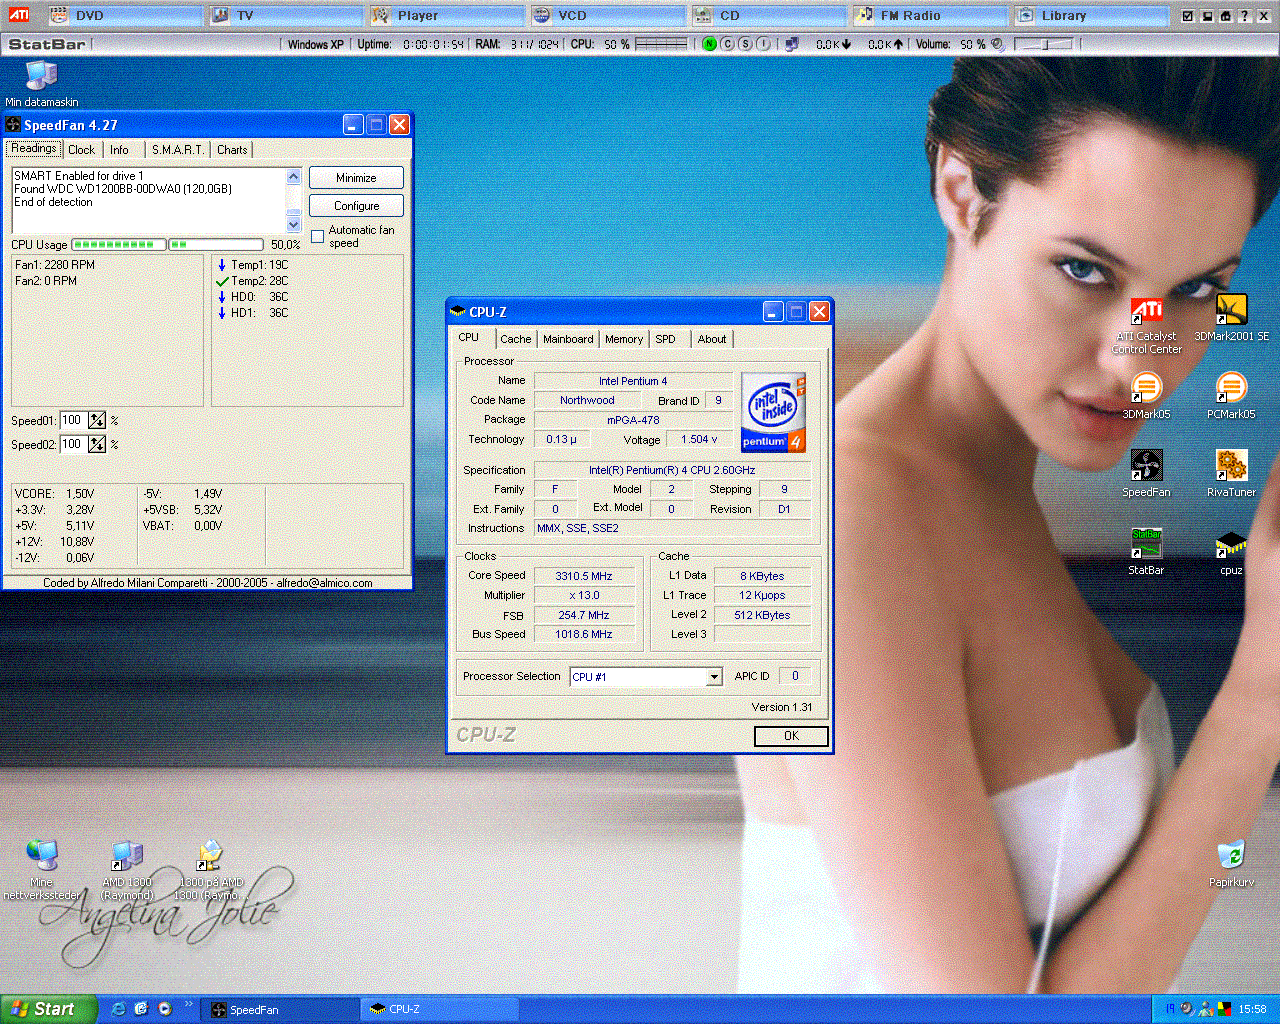Open Mine nettverkssteder desktop icon

(41, 870)
